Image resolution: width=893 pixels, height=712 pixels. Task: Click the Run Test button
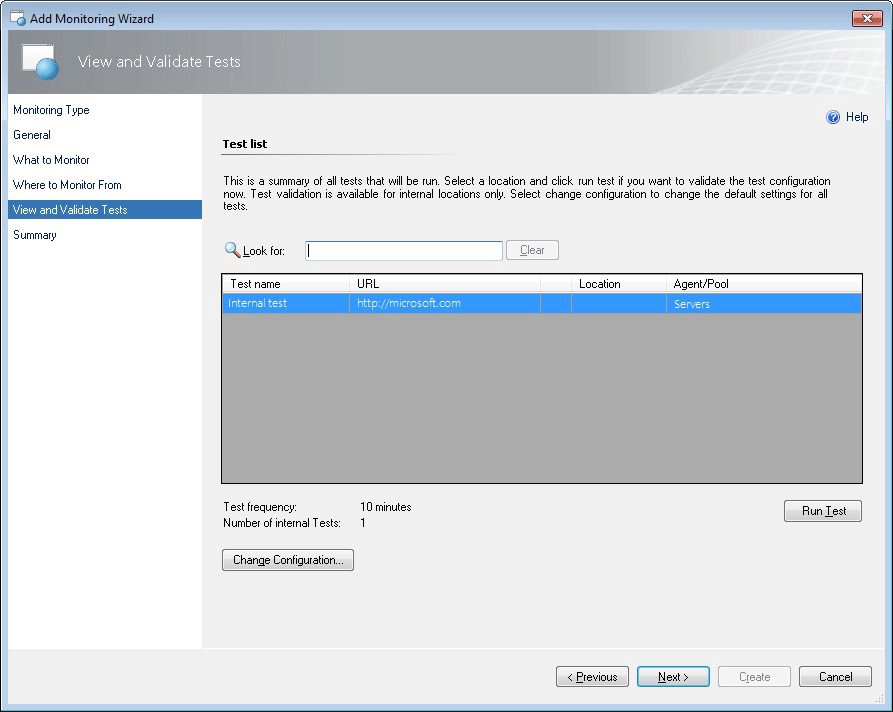pos(822,510)
